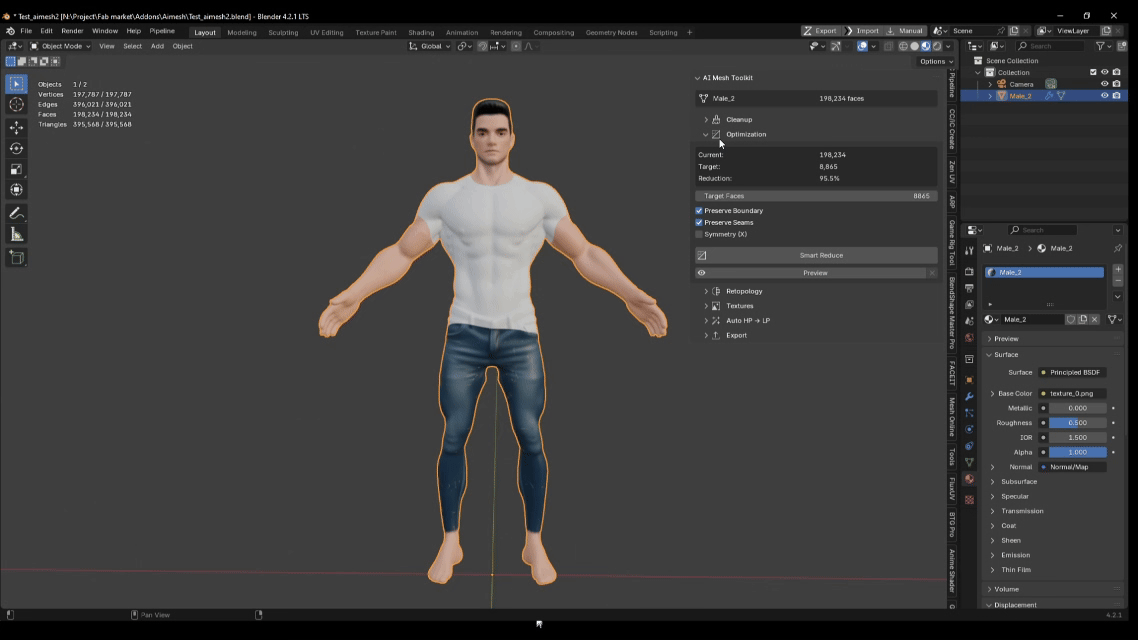Toggle Collection exclude checkbox in outliner

click(x=1093, y=73)
